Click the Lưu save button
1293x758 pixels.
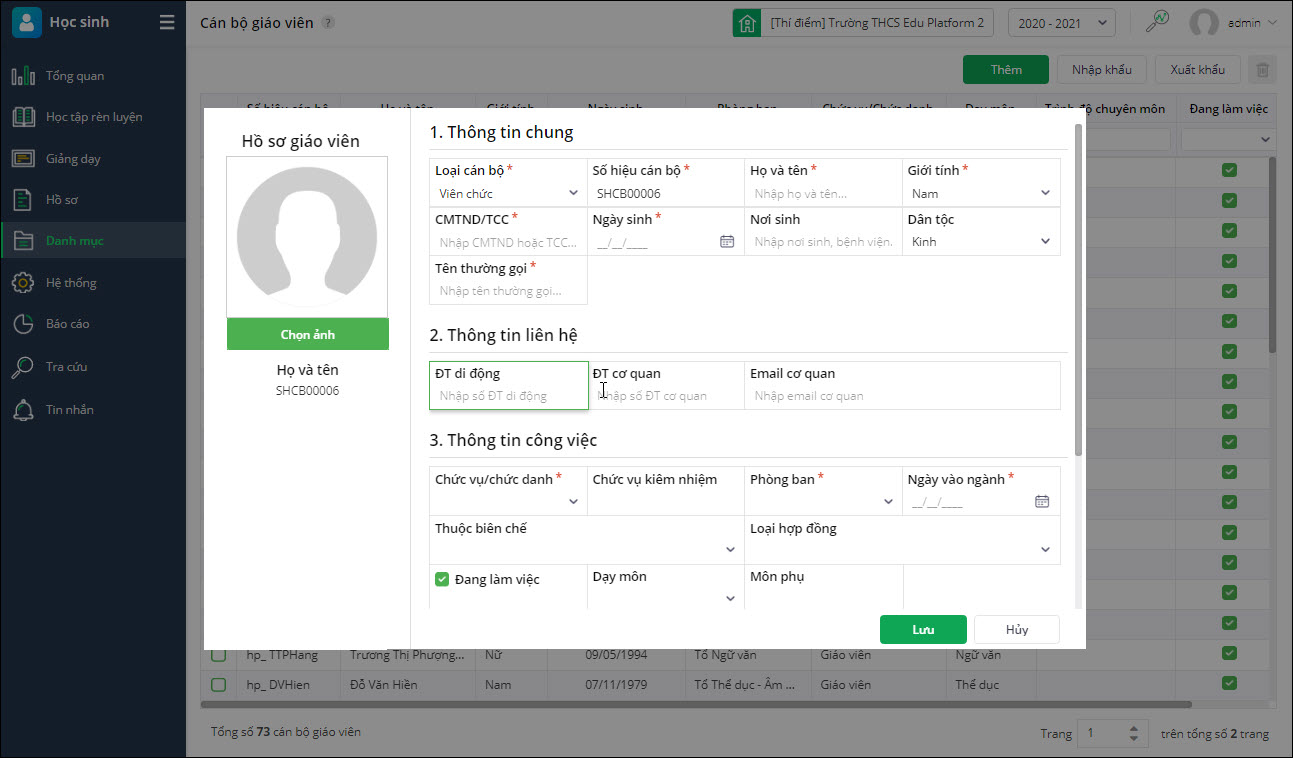click(x=922, y=629)
